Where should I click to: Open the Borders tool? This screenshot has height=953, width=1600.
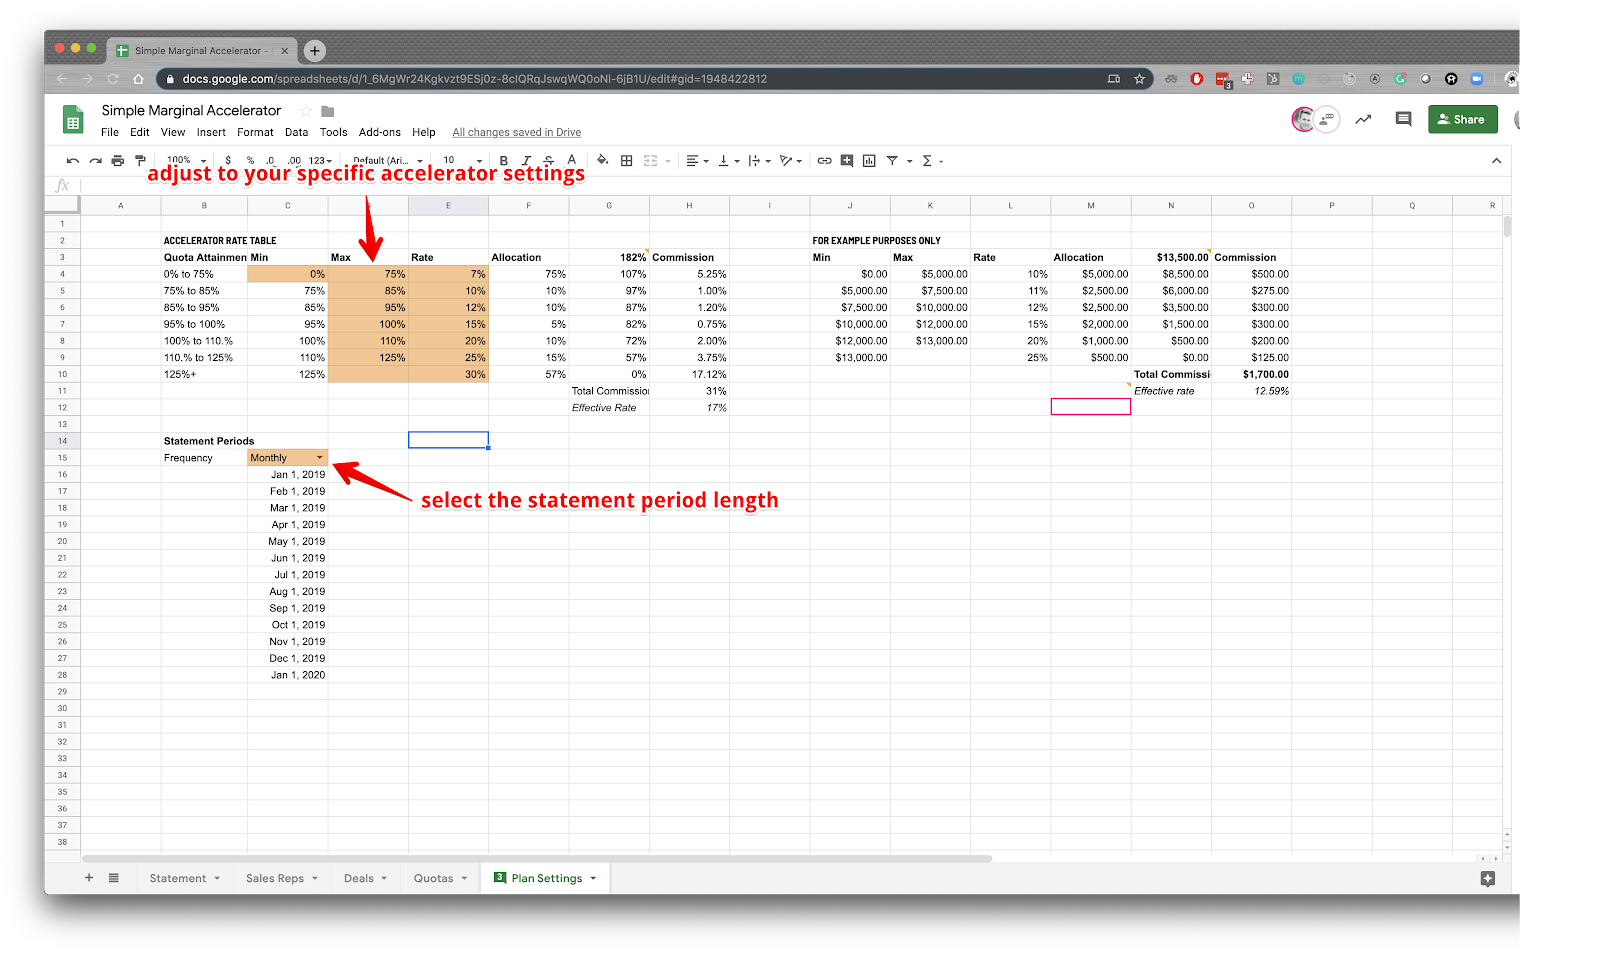coord(626,160)
